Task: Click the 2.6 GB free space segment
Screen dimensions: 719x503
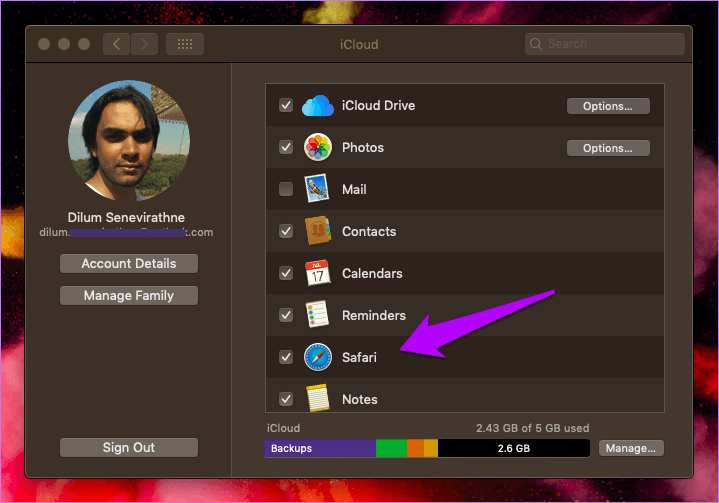Action: click(x=514, y=448)
